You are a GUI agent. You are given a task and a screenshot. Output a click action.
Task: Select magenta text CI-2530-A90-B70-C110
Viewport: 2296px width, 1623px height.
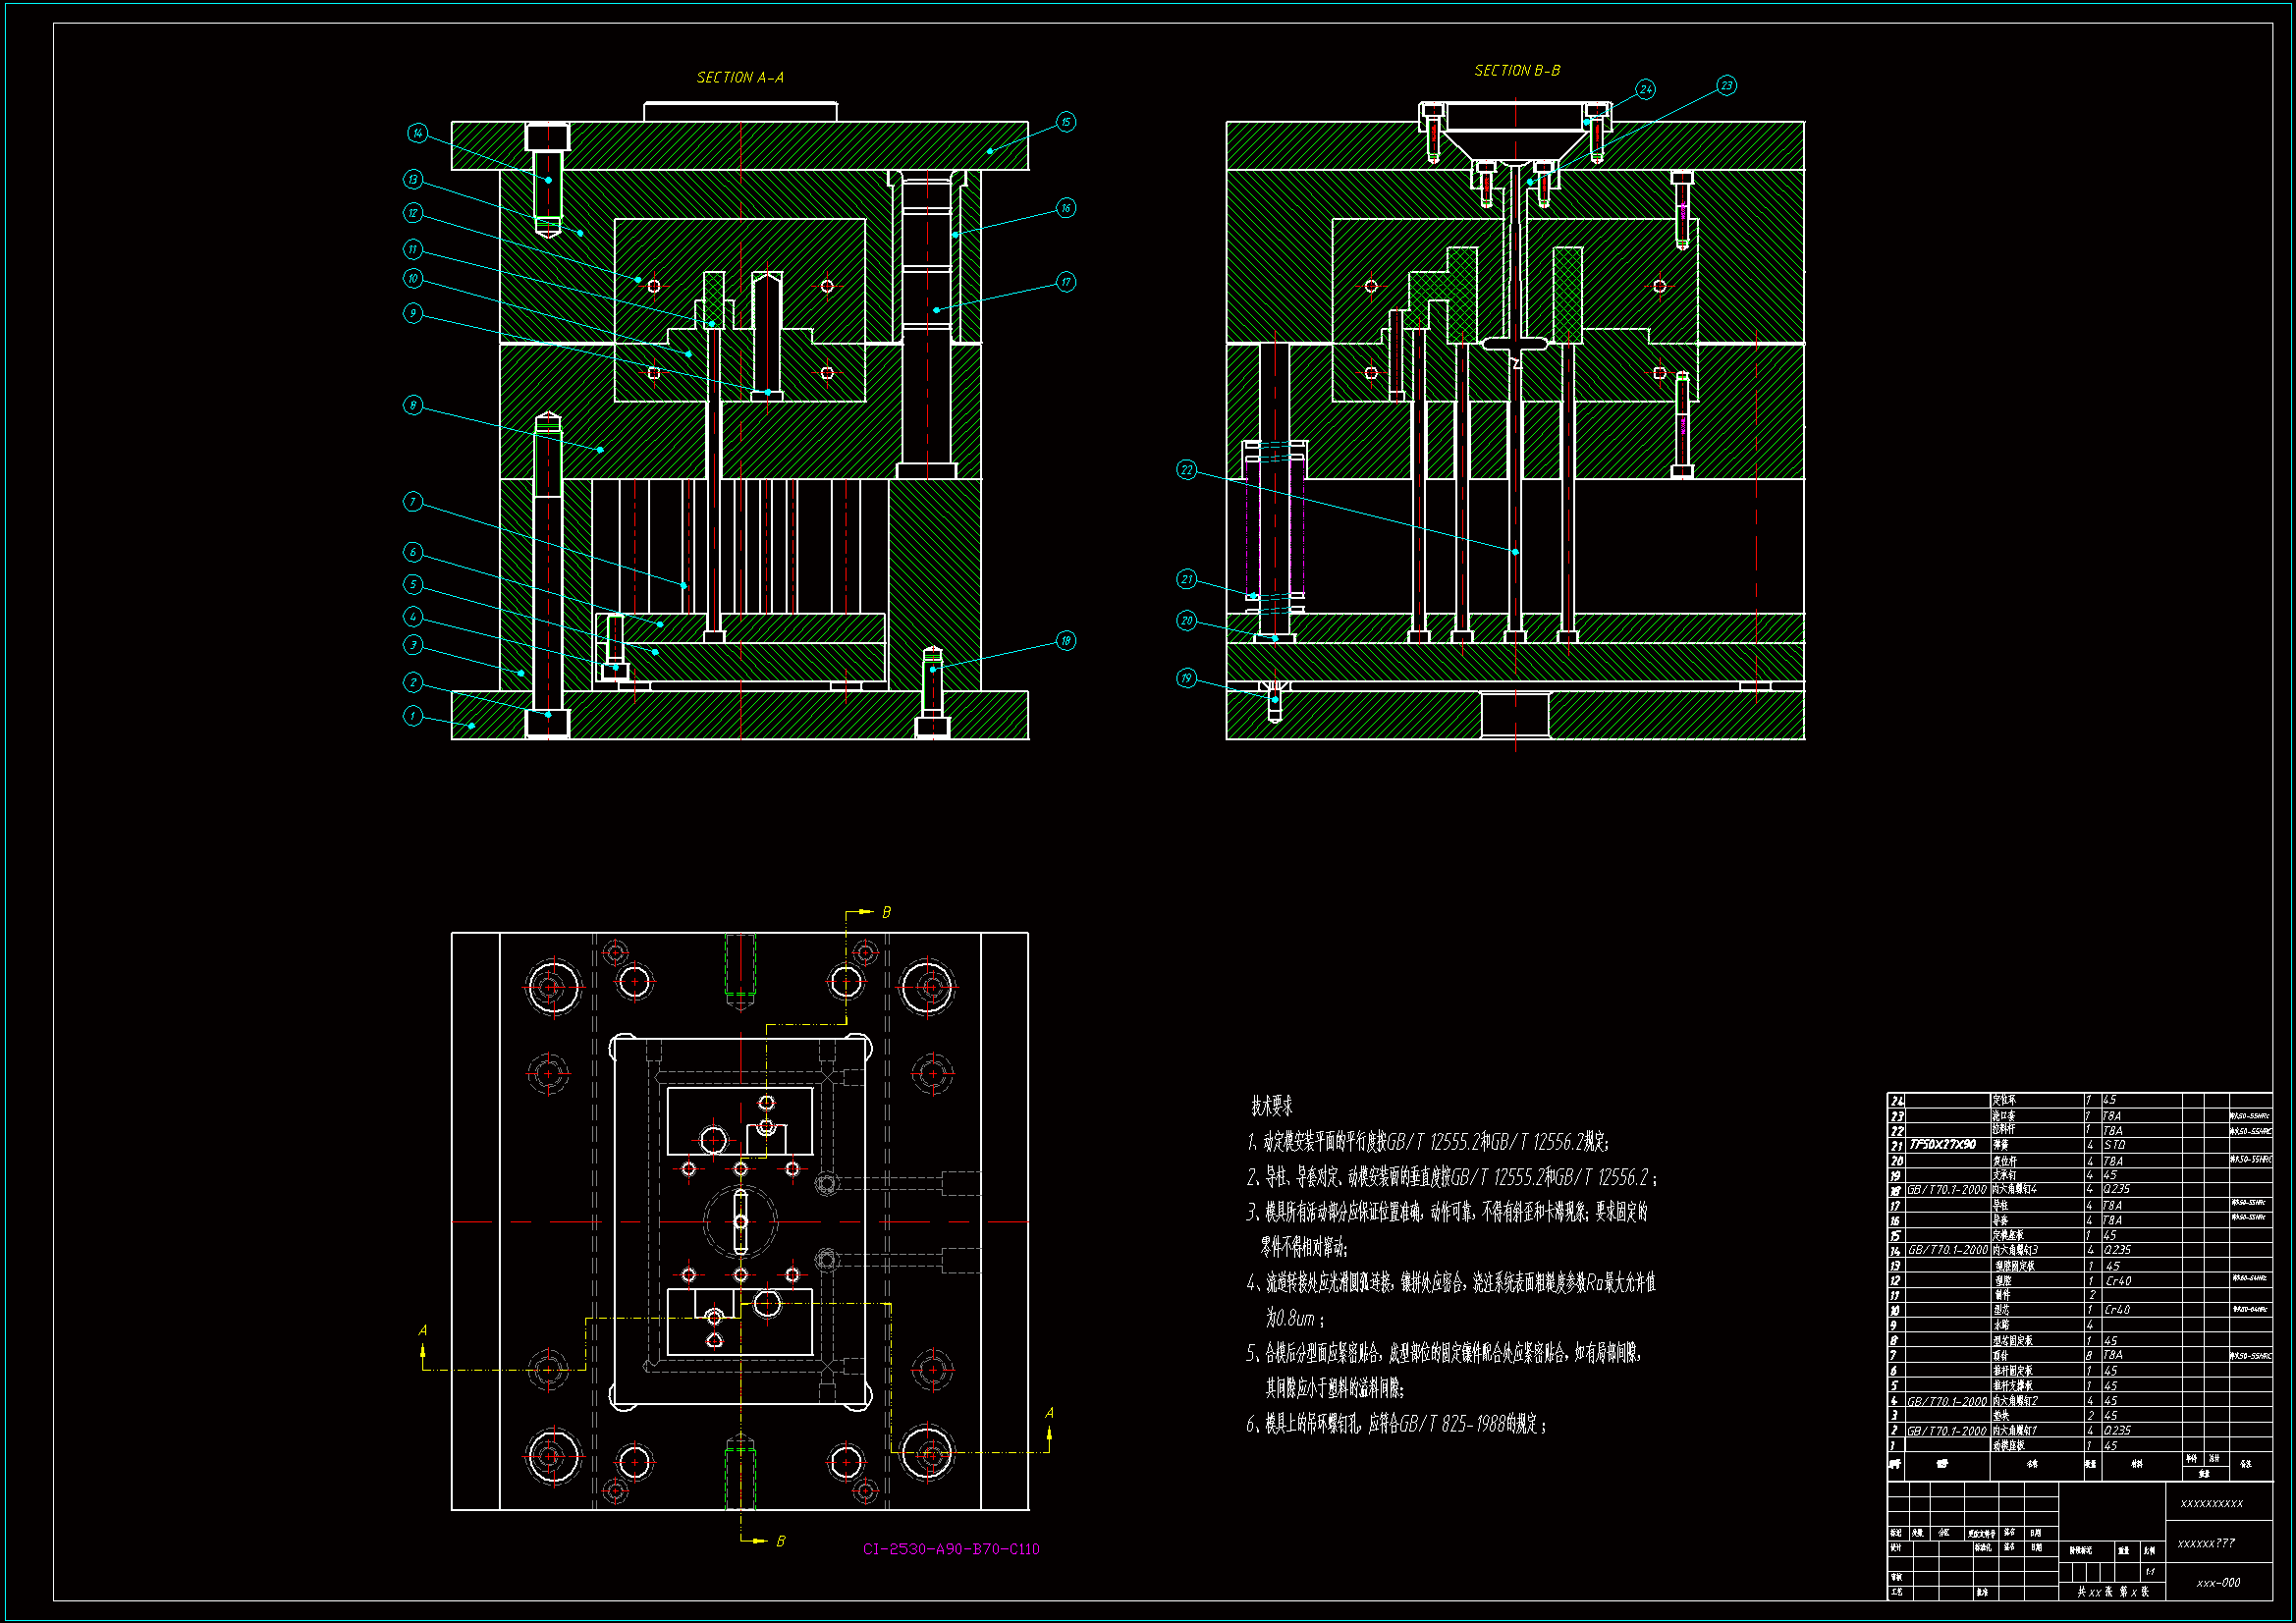951,1549
